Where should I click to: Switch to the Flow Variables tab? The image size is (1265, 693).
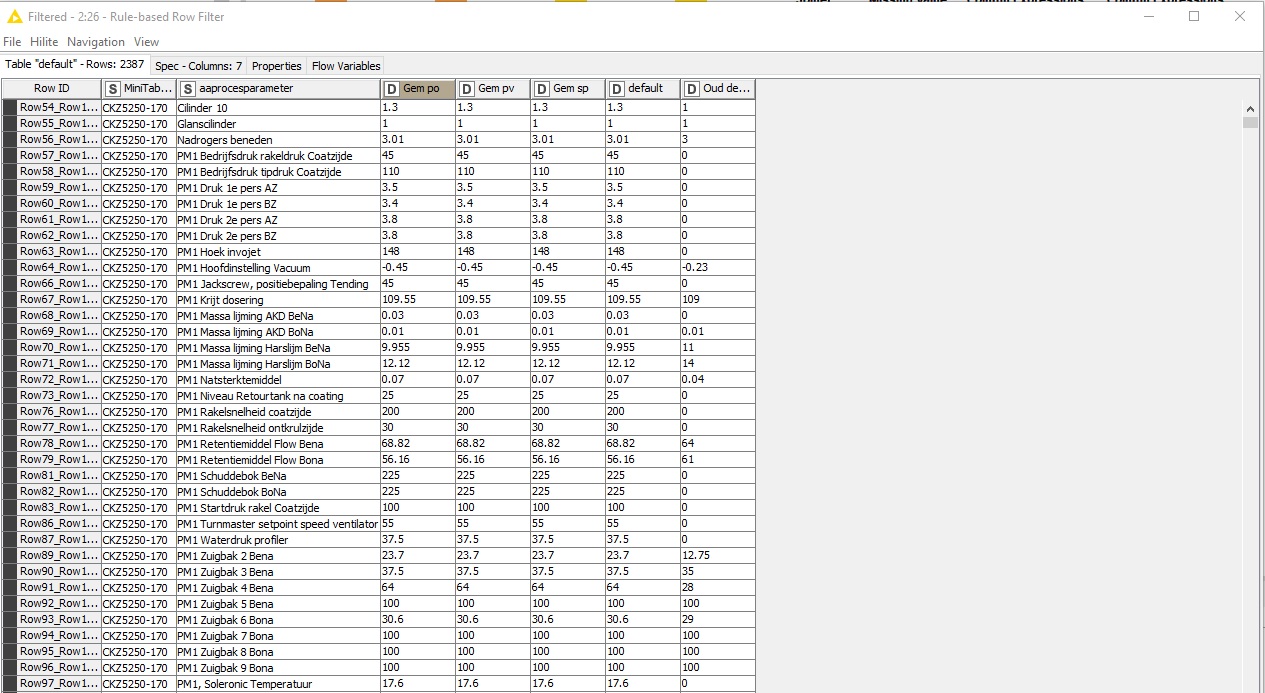346,66
